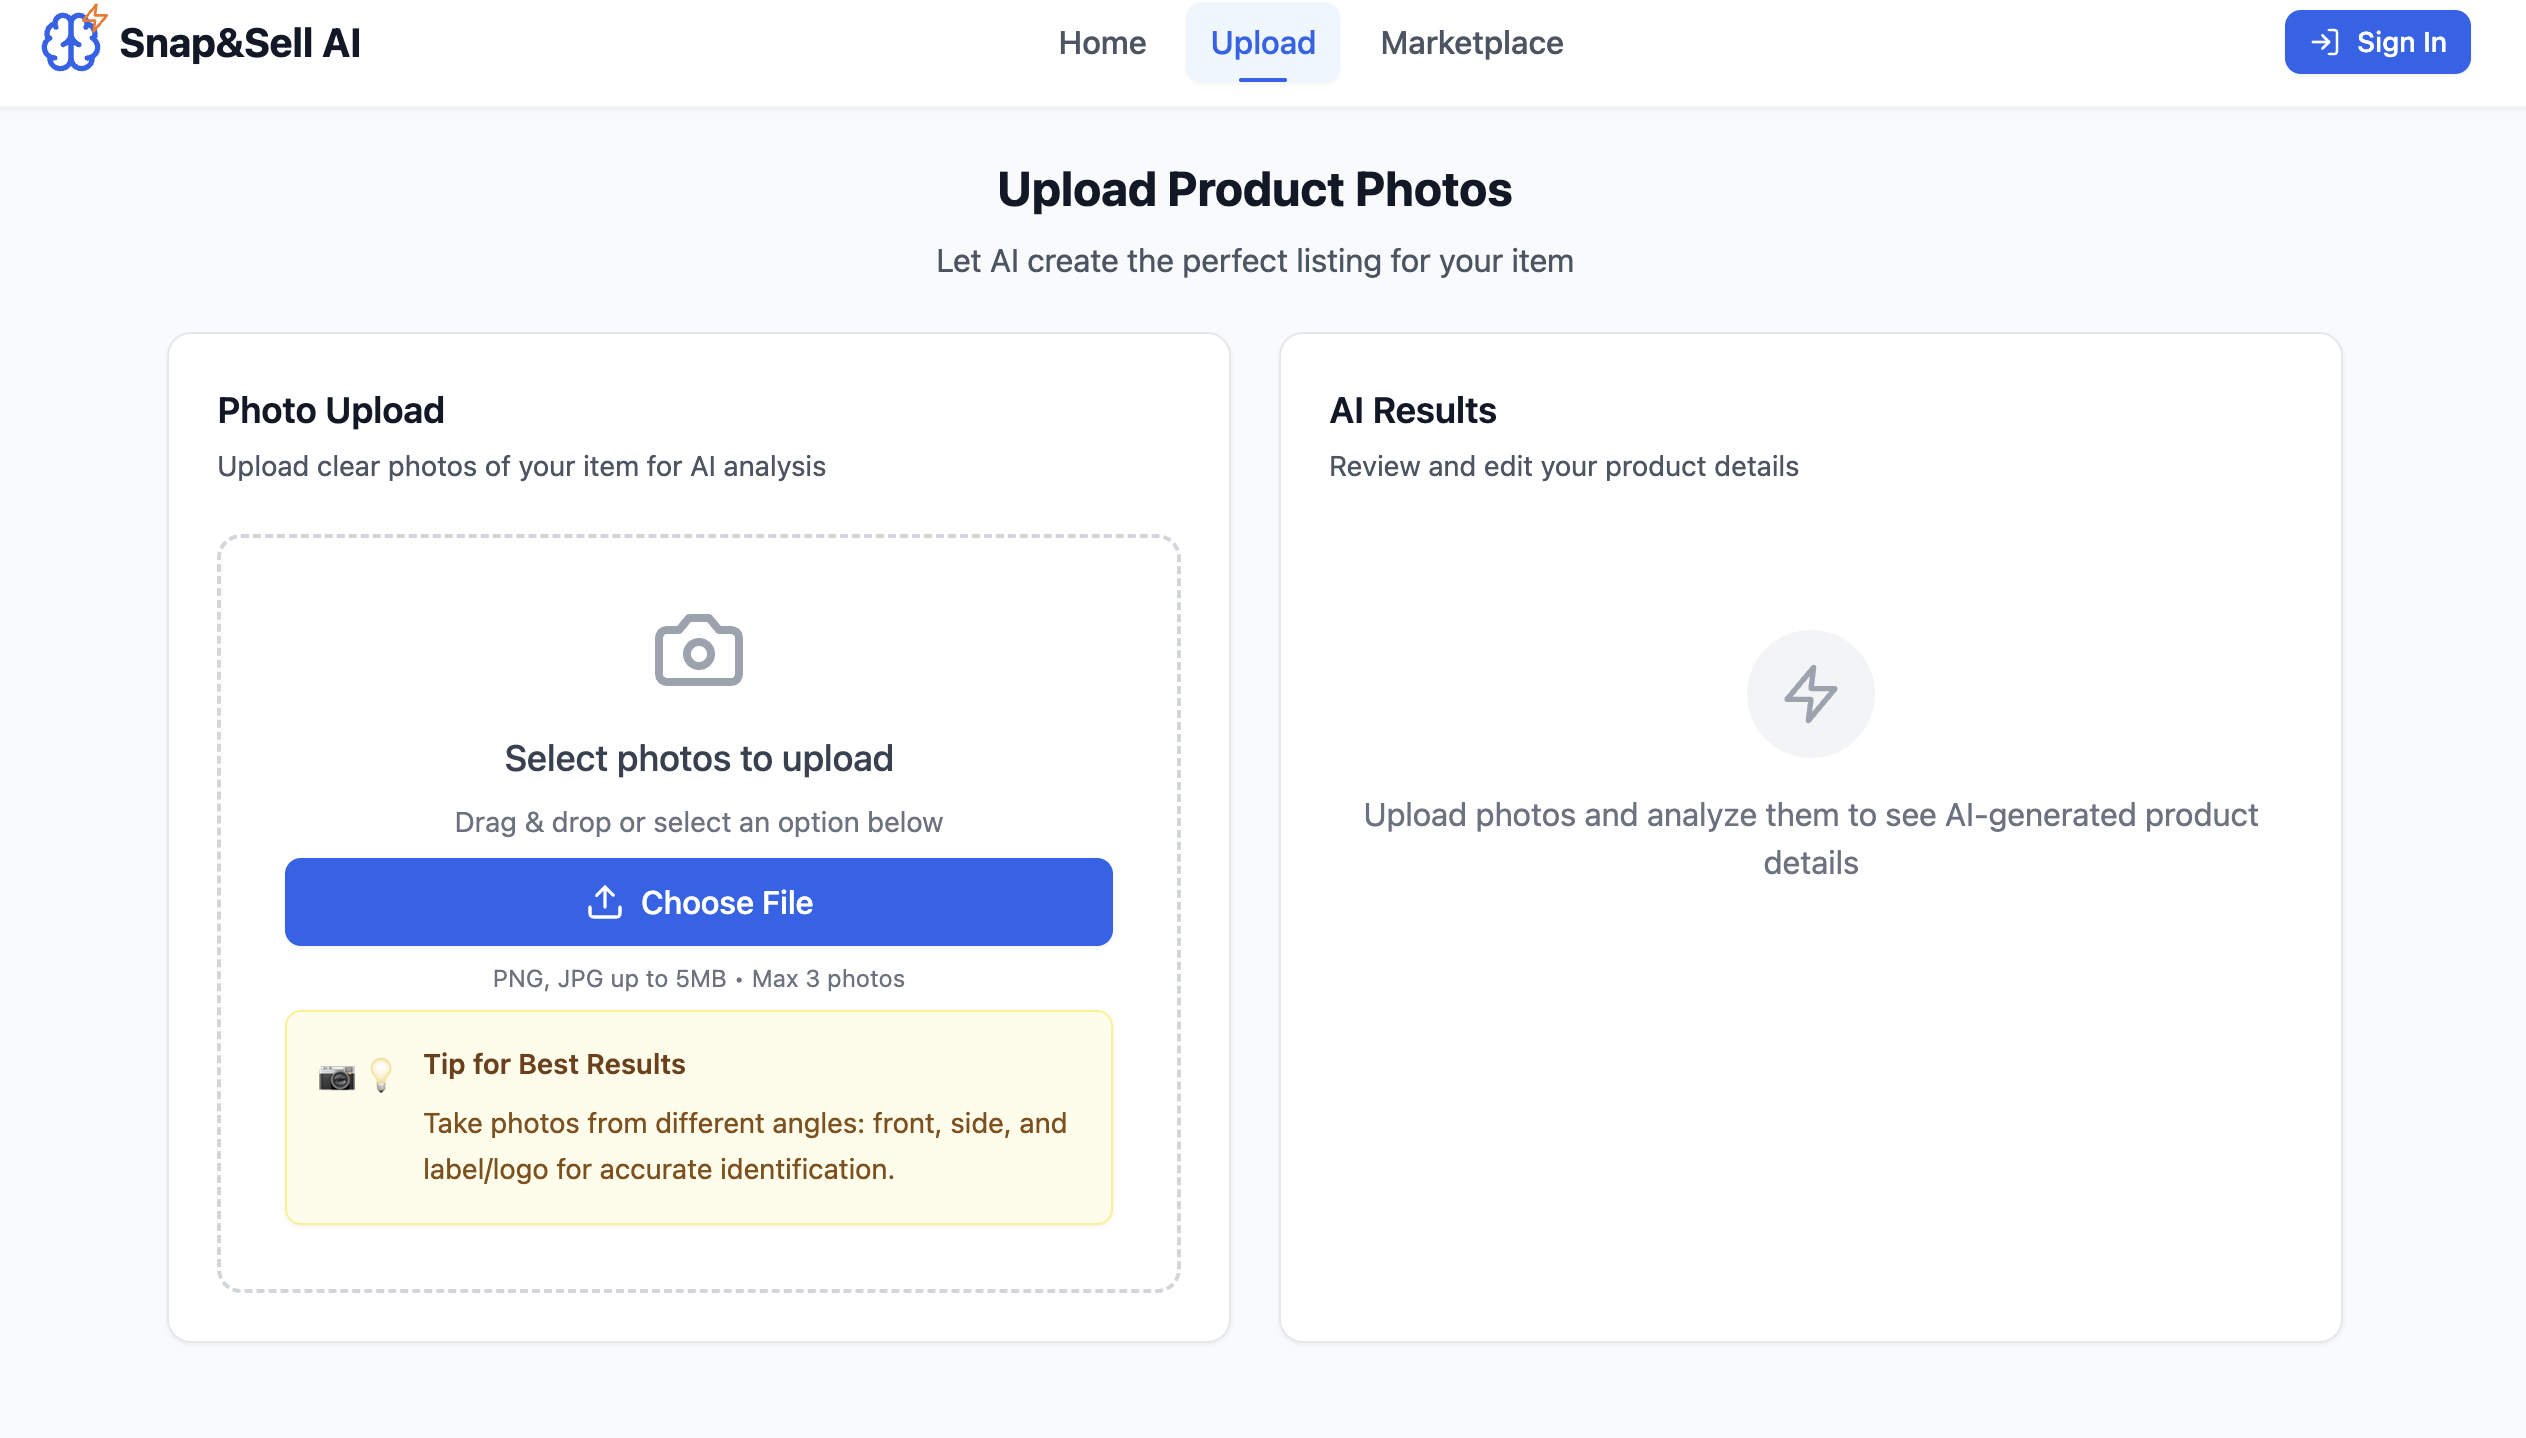Screen dimensions: 2526x1438
Task: Click the lightbulb emoji in the tip box
Action: 381,1075
